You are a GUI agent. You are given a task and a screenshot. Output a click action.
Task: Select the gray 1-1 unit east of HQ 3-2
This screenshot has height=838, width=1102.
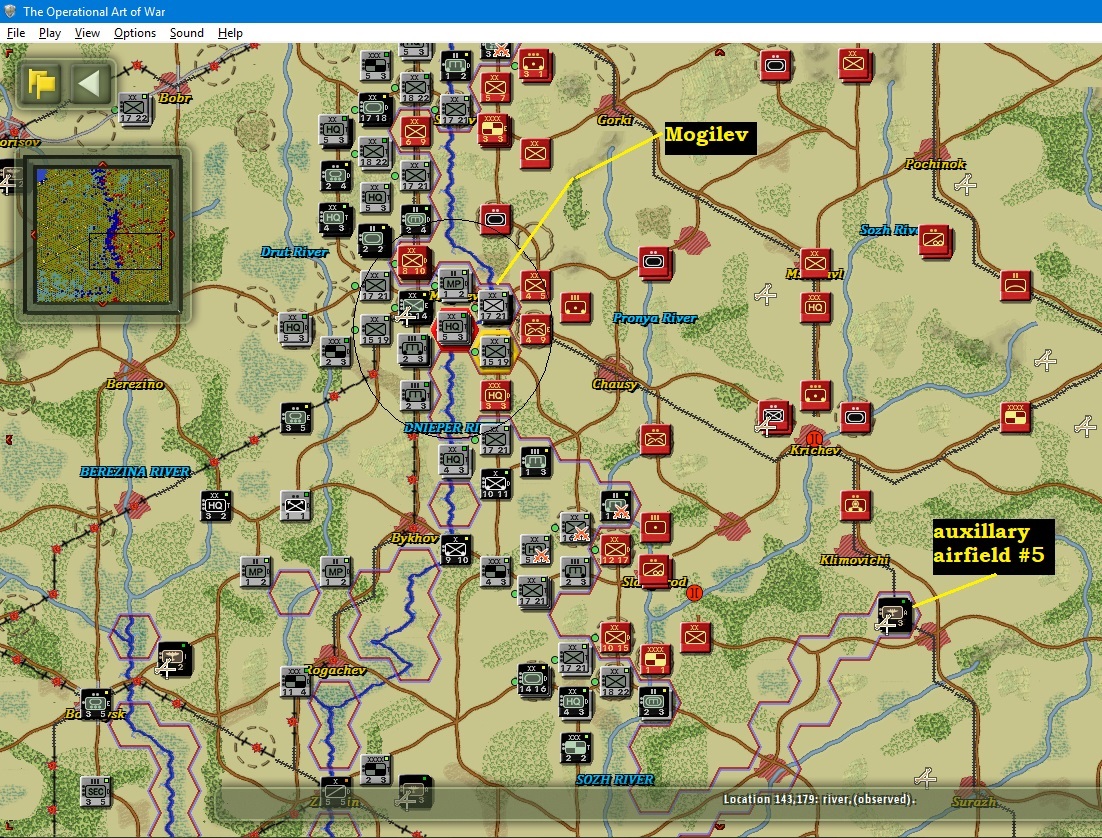[x=295, y=505]
